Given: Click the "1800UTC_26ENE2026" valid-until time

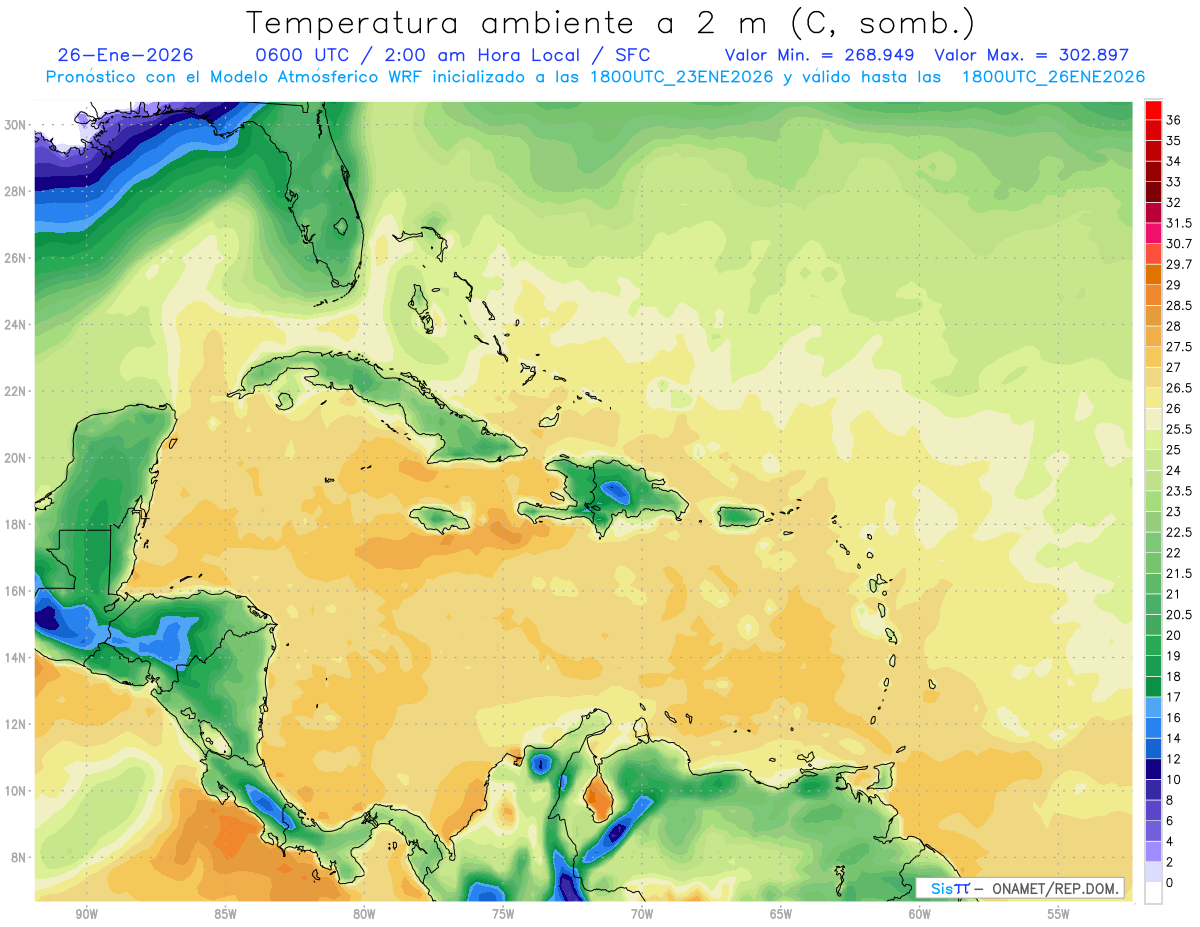Looking at the screenshot, I should coord(1053,77).
